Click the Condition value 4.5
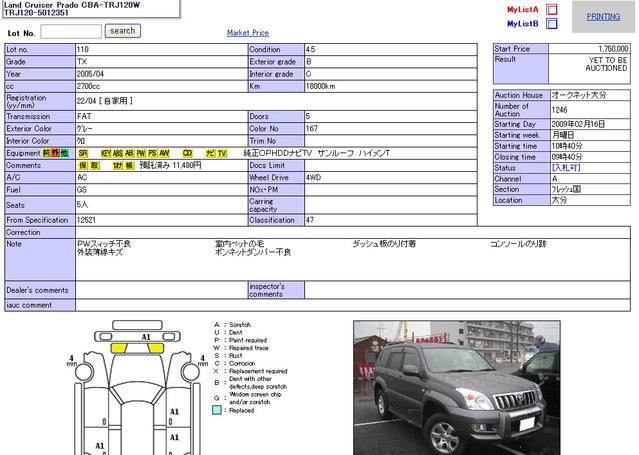The image size is (639, 455). pos(311,49)
